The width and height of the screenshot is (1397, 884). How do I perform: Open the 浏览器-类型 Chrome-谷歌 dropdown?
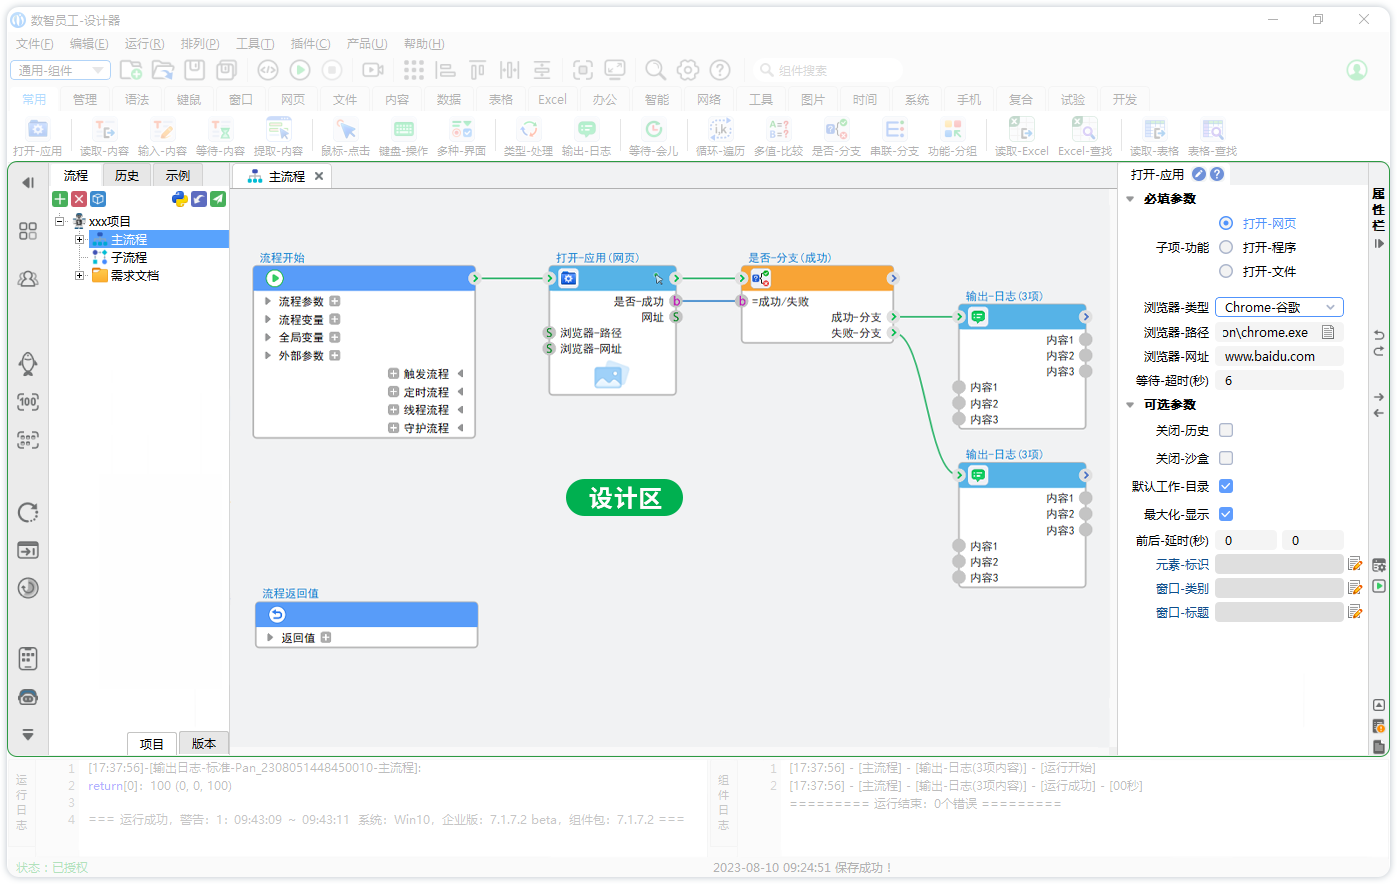pos(1279,307)
